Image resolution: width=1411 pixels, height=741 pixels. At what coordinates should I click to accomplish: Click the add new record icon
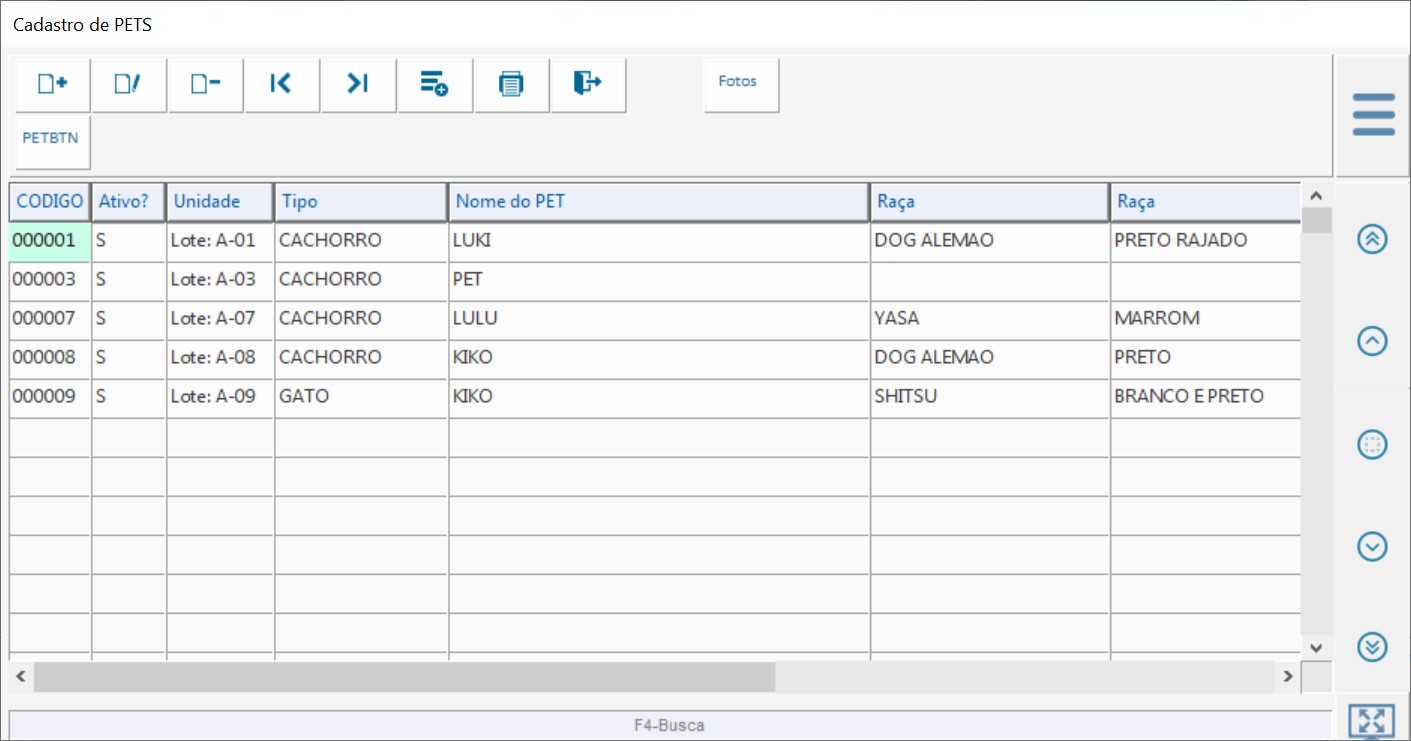[52, 85]
